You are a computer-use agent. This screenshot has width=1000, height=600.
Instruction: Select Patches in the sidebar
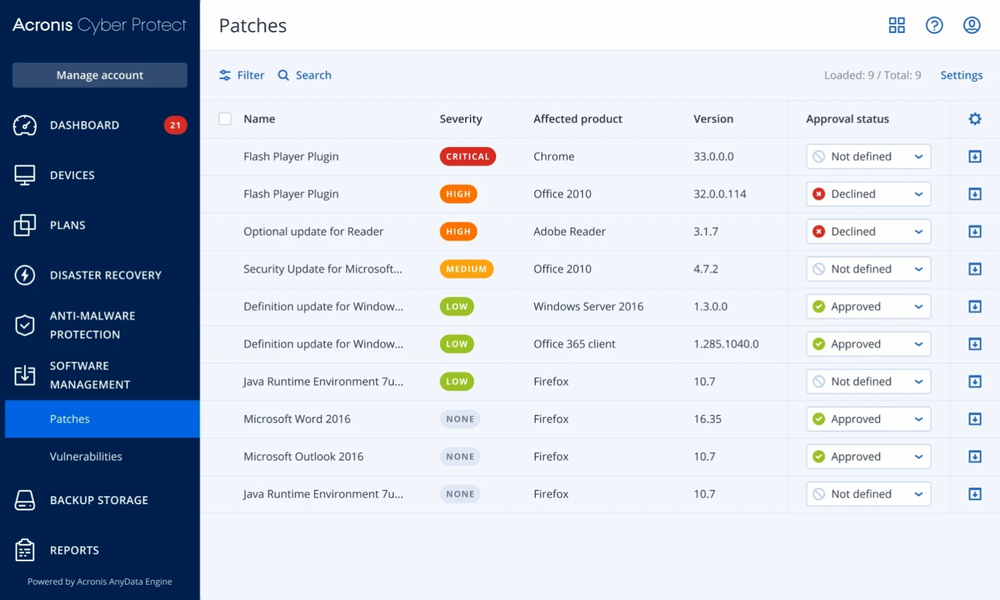(x=102, y=419)
